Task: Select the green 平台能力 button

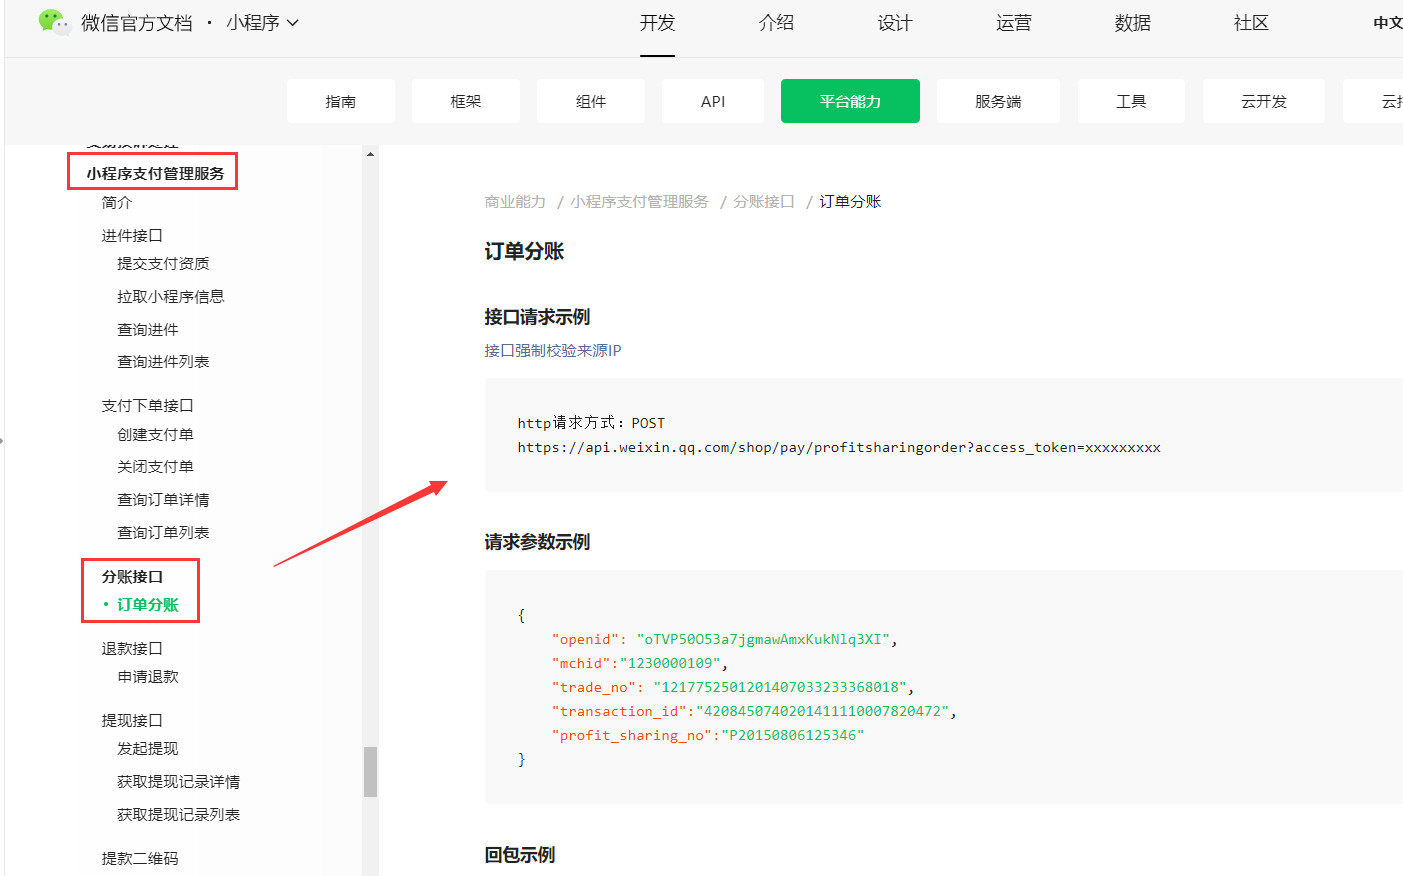Action: (850, 101)
